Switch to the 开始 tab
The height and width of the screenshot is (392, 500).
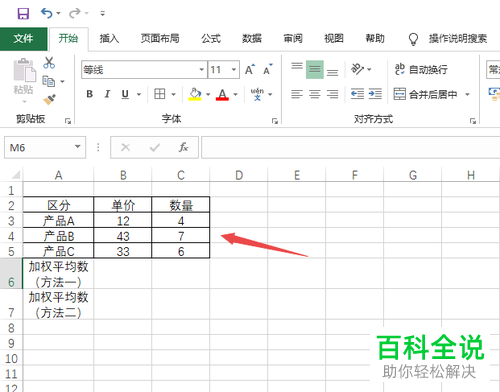pos(68,39)
